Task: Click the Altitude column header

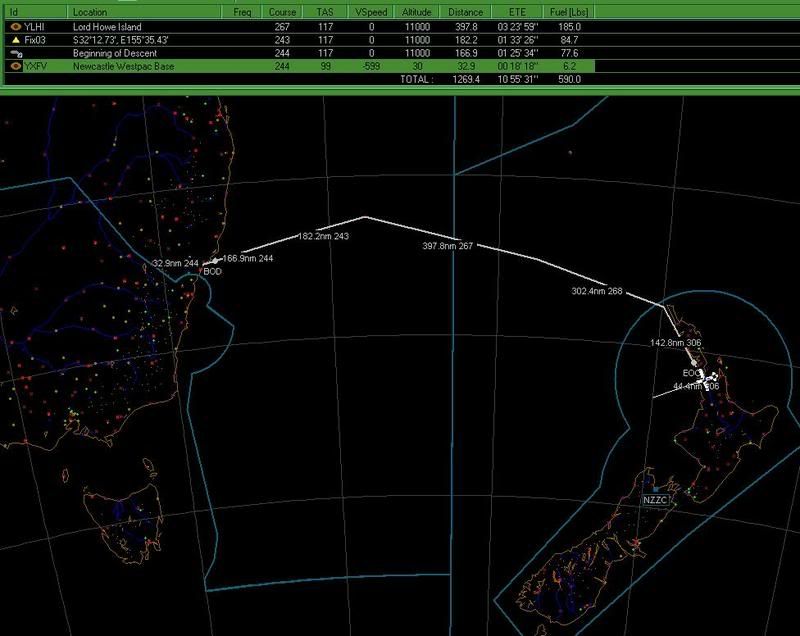Action: coord(417,12)
